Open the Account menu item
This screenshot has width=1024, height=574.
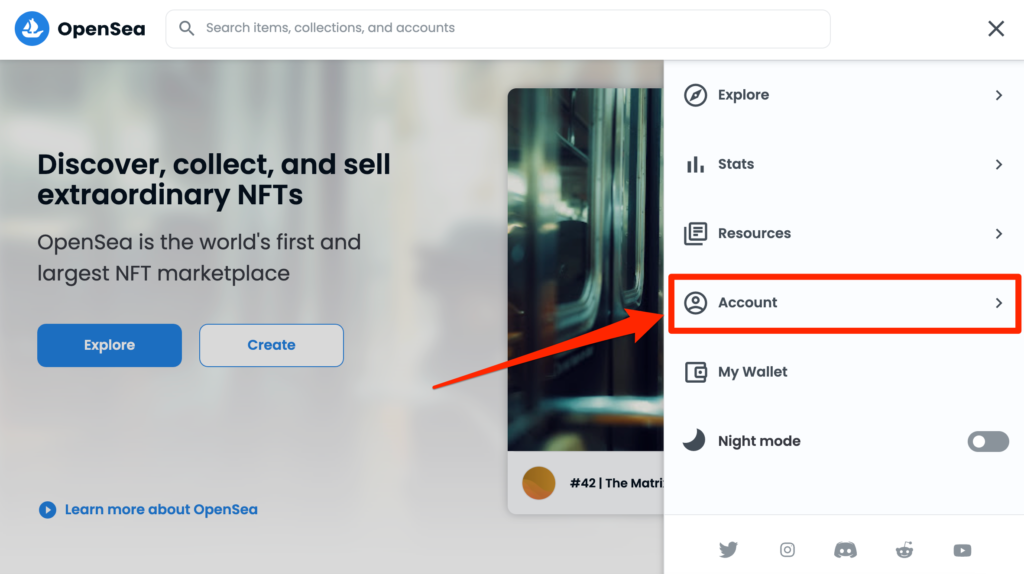click(x=748, y=302)
